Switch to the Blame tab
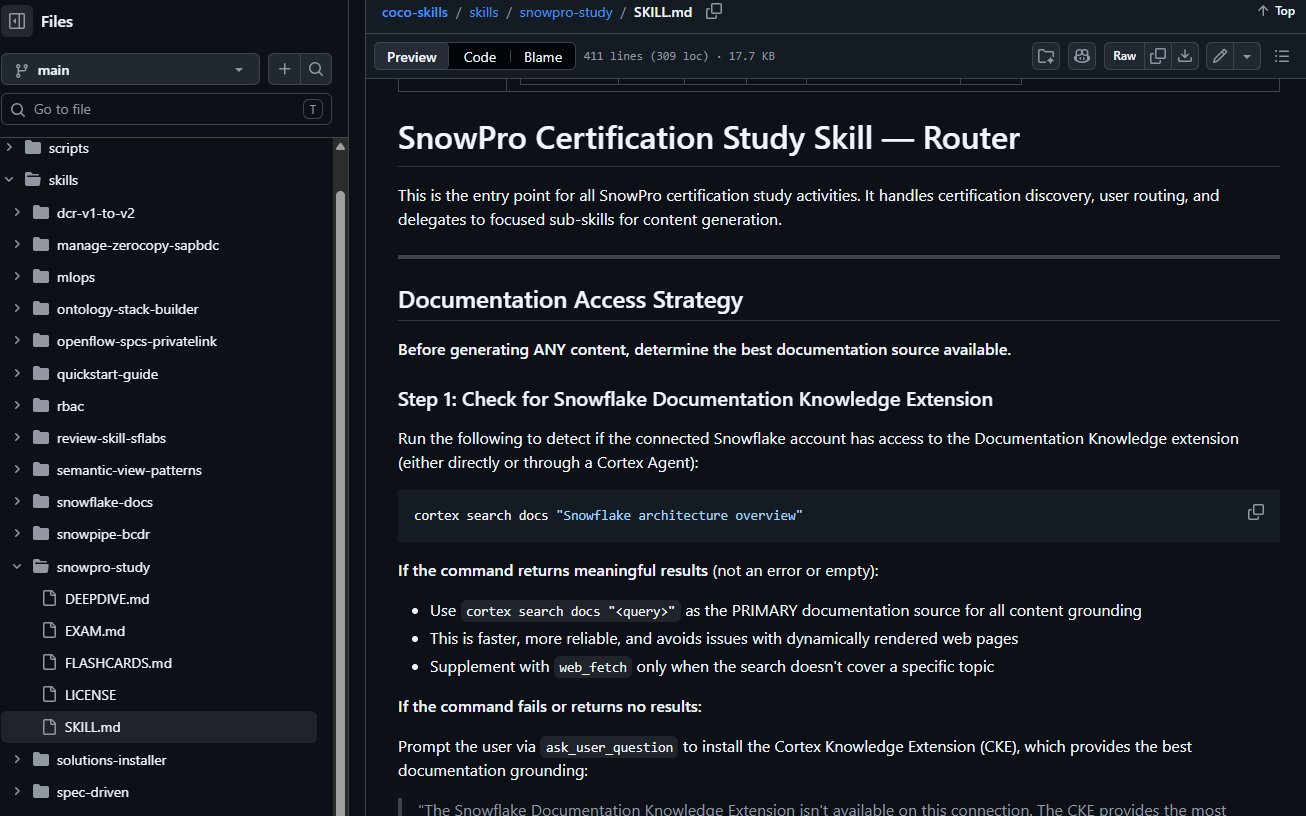1306x816 pixels. [543, 57]
